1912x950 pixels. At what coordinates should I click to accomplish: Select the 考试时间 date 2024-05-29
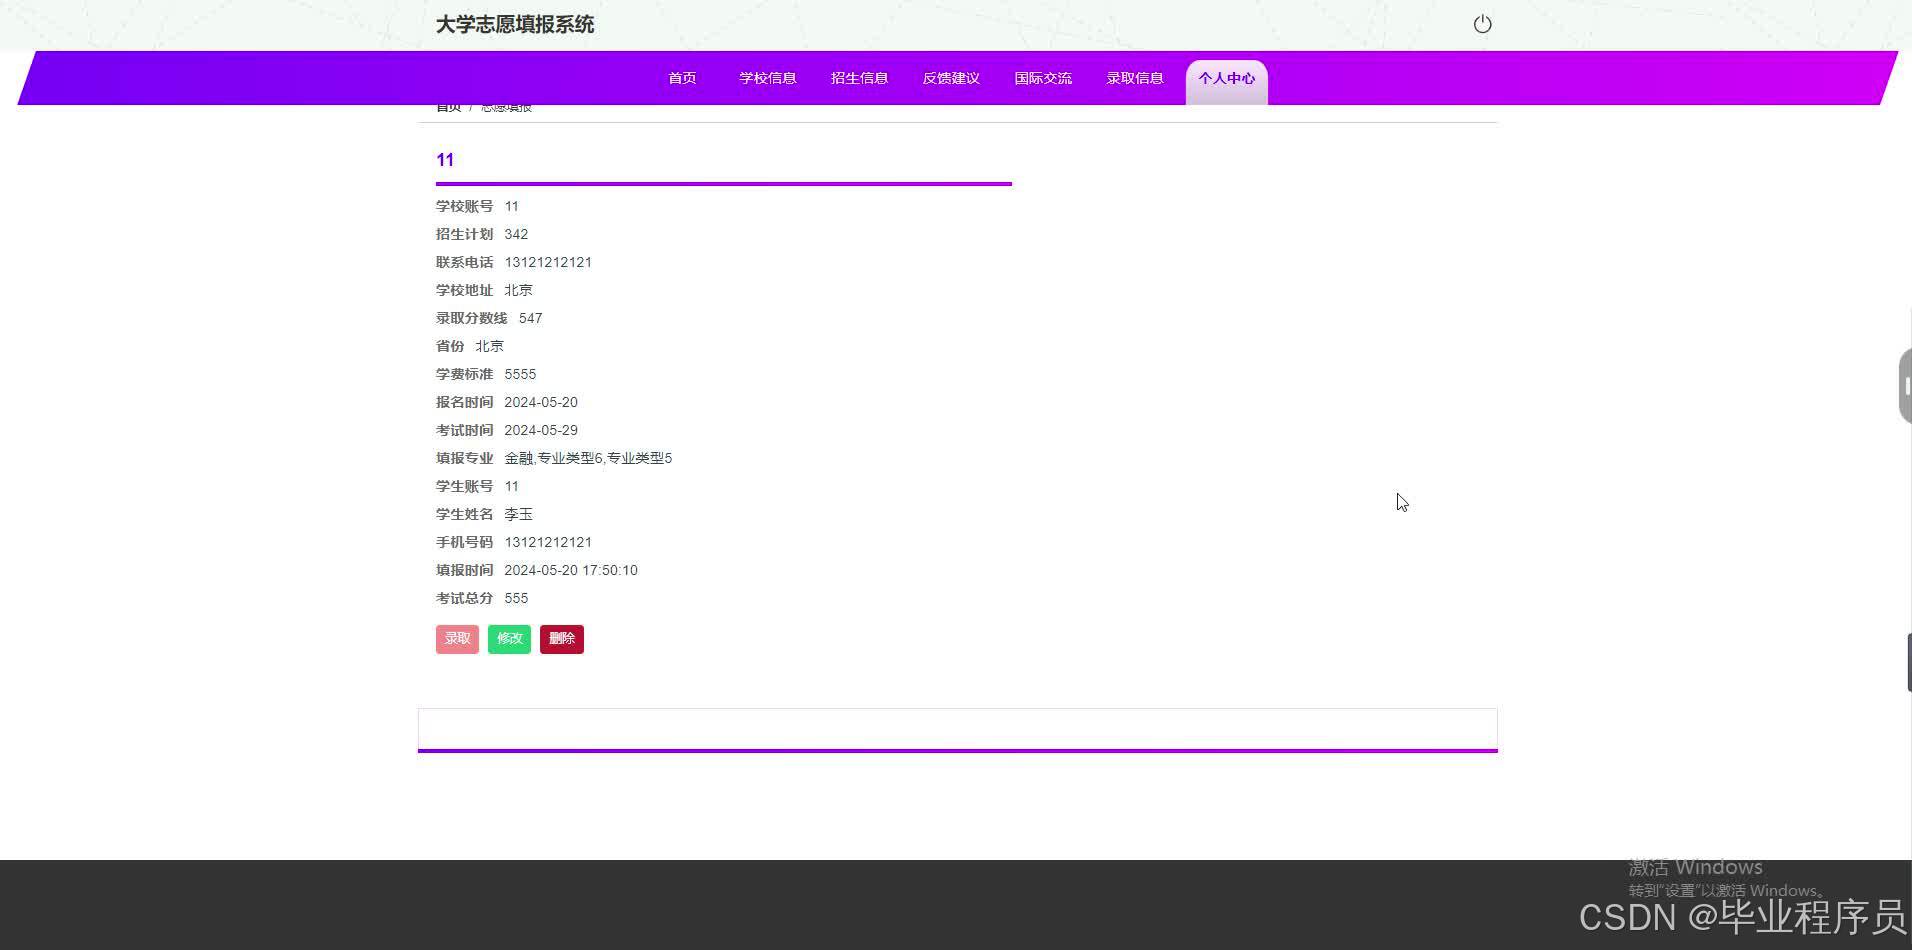541,430
